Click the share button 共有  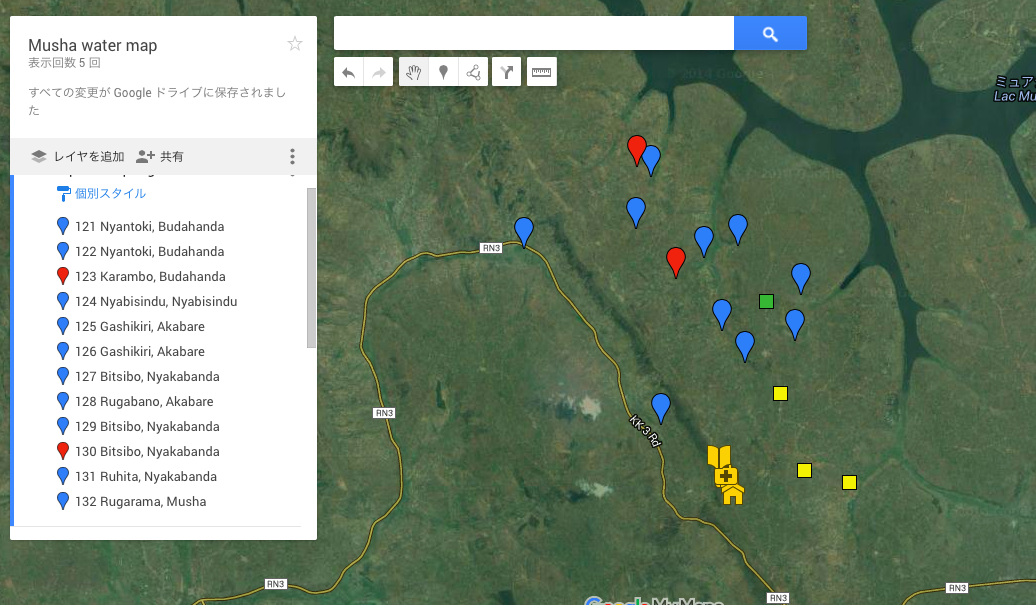pos(160,157)
